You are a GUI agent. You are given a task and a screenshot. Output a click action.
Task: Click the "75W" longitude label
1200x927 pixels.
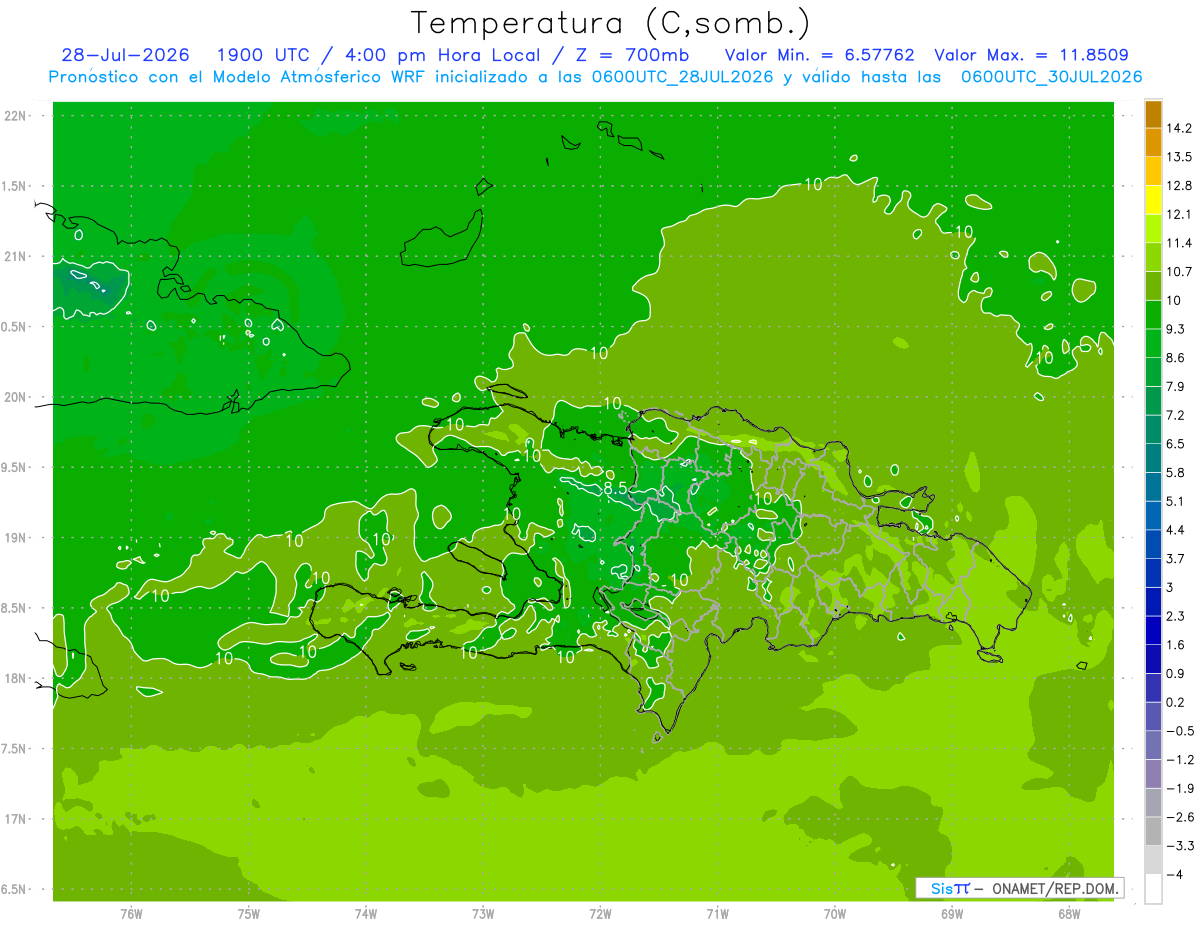tap(249, 914)
